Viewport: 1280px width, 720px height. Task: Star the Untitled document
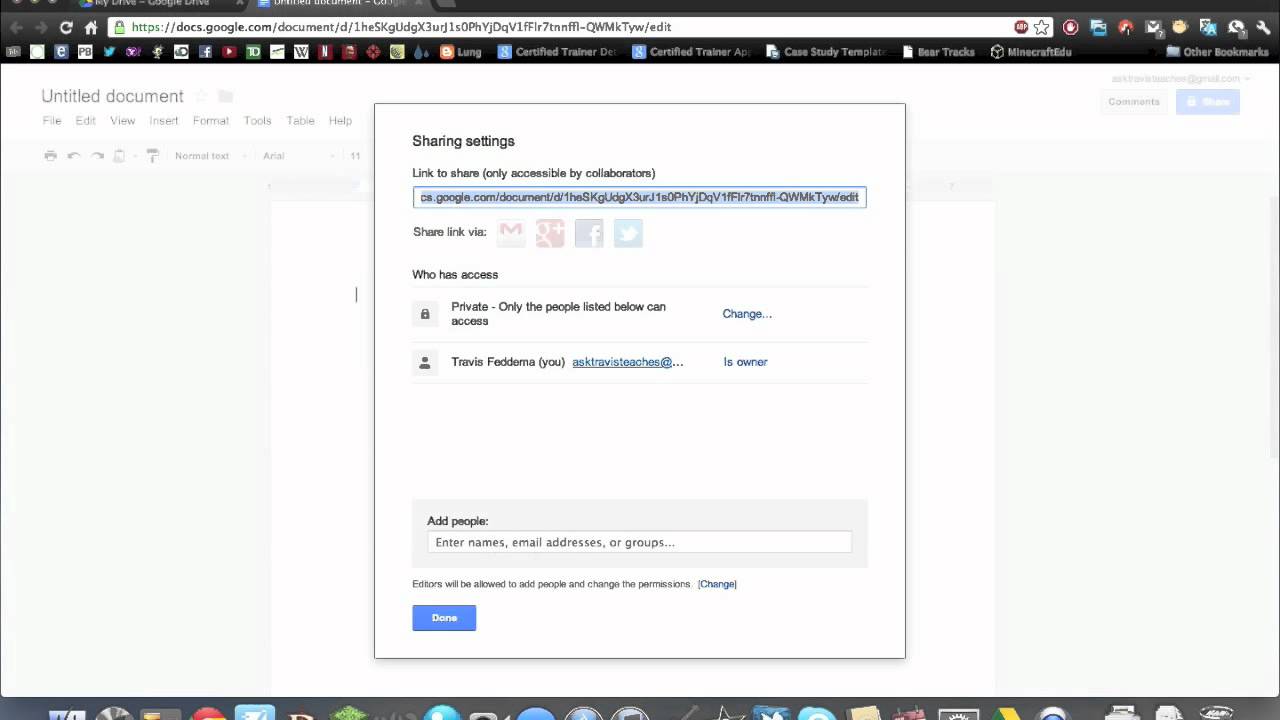tap(201, 96)
